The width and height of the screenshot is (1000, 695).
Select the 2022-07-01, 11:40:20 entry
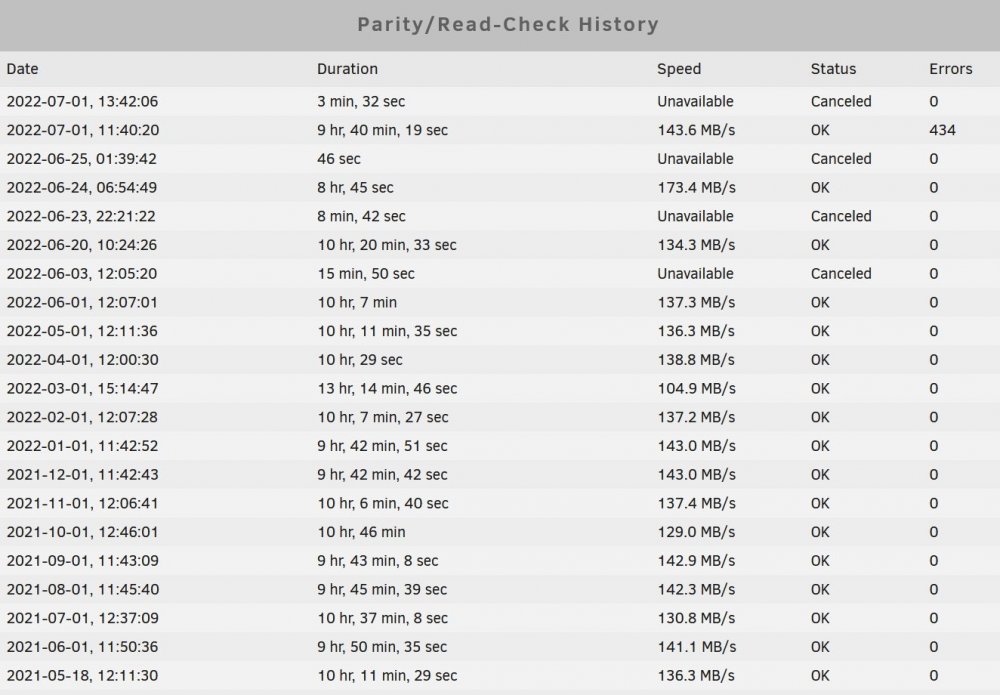coord(500,130)
